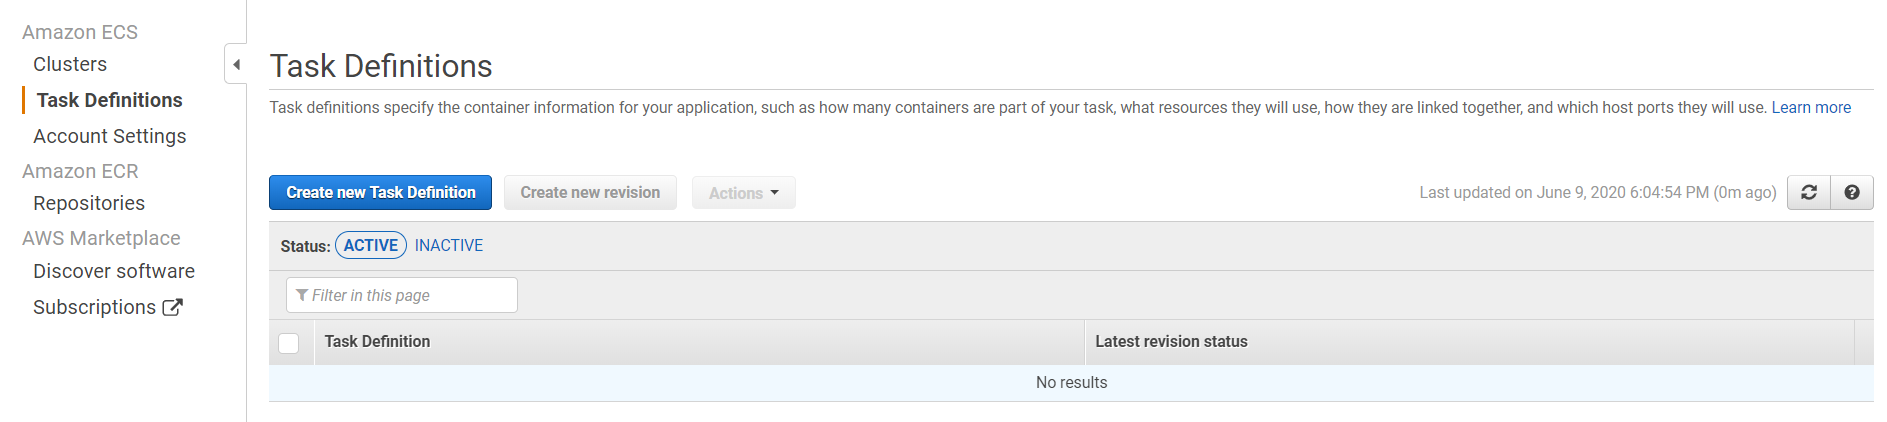This screenshot has height=422, width=1887.
Task: Toggle the select-all task definitions checkbox
Action: (x=289, y=343)
